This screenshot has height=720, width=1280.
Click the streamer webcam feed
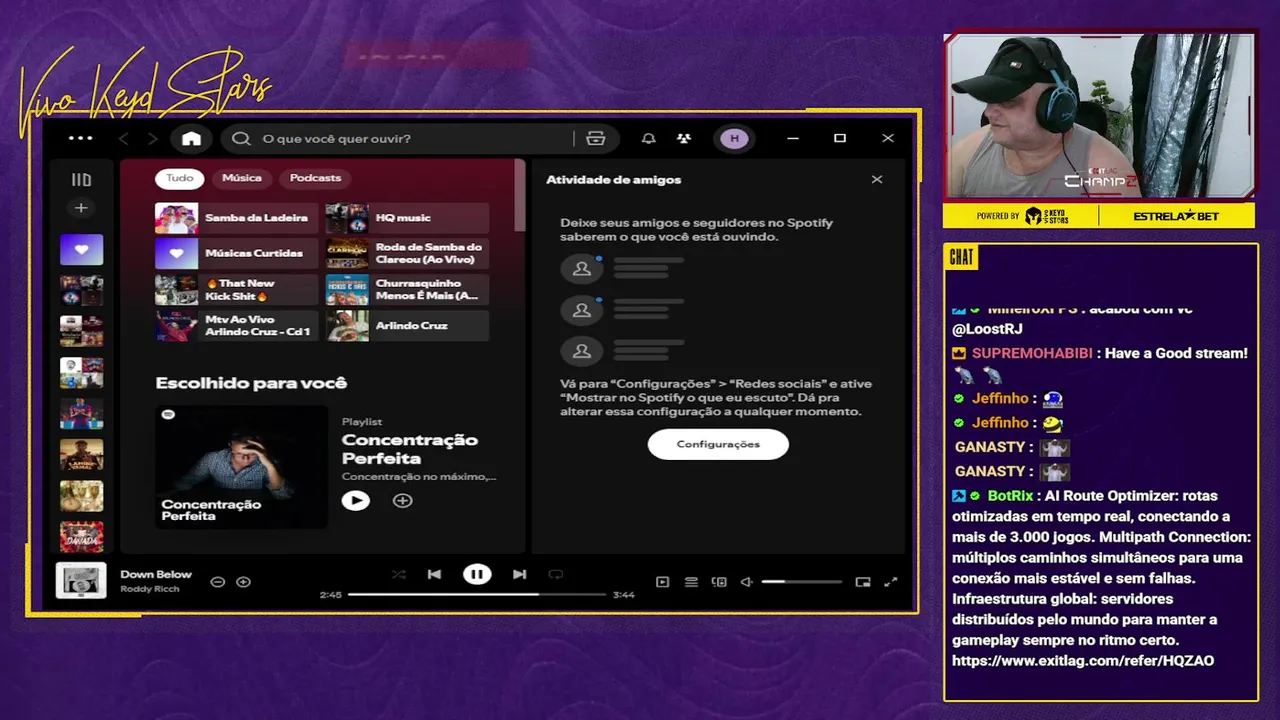(x=1099, y=116)
